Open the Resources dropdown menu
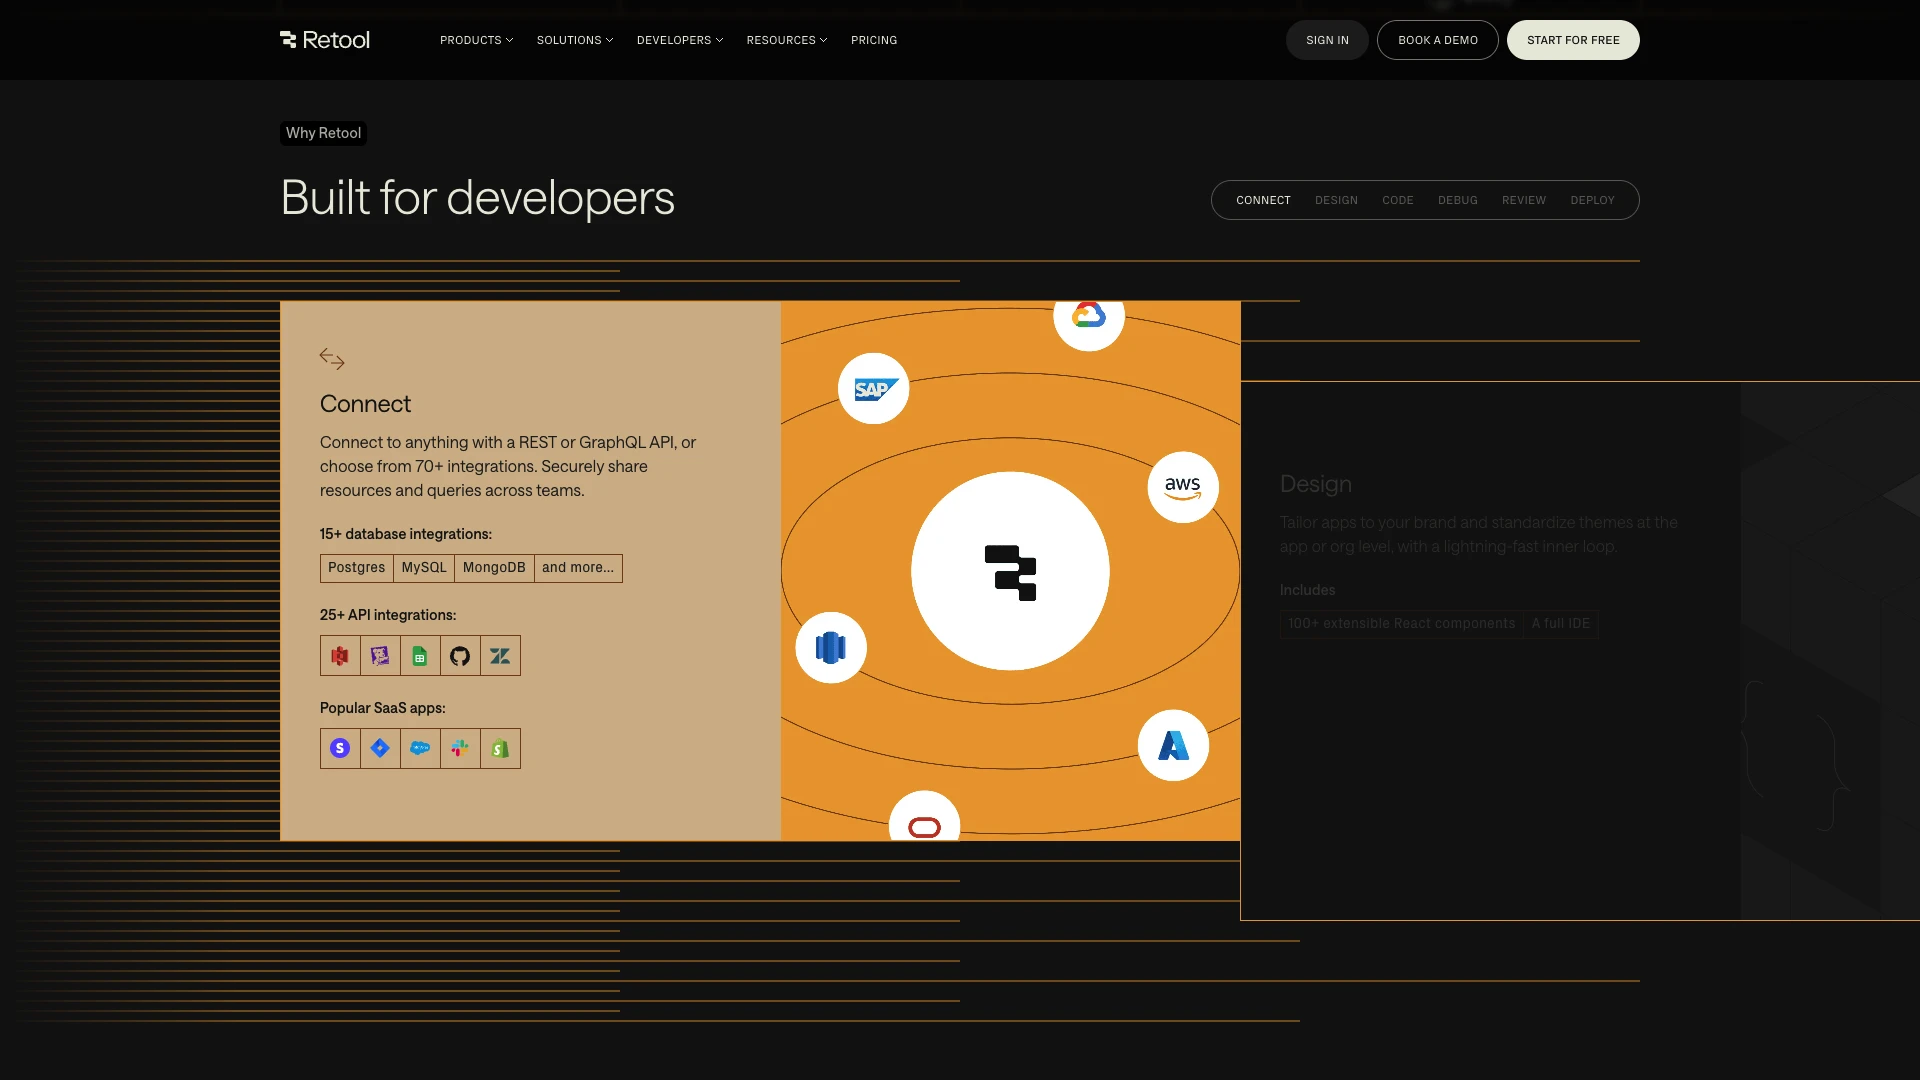 point(787,40)
